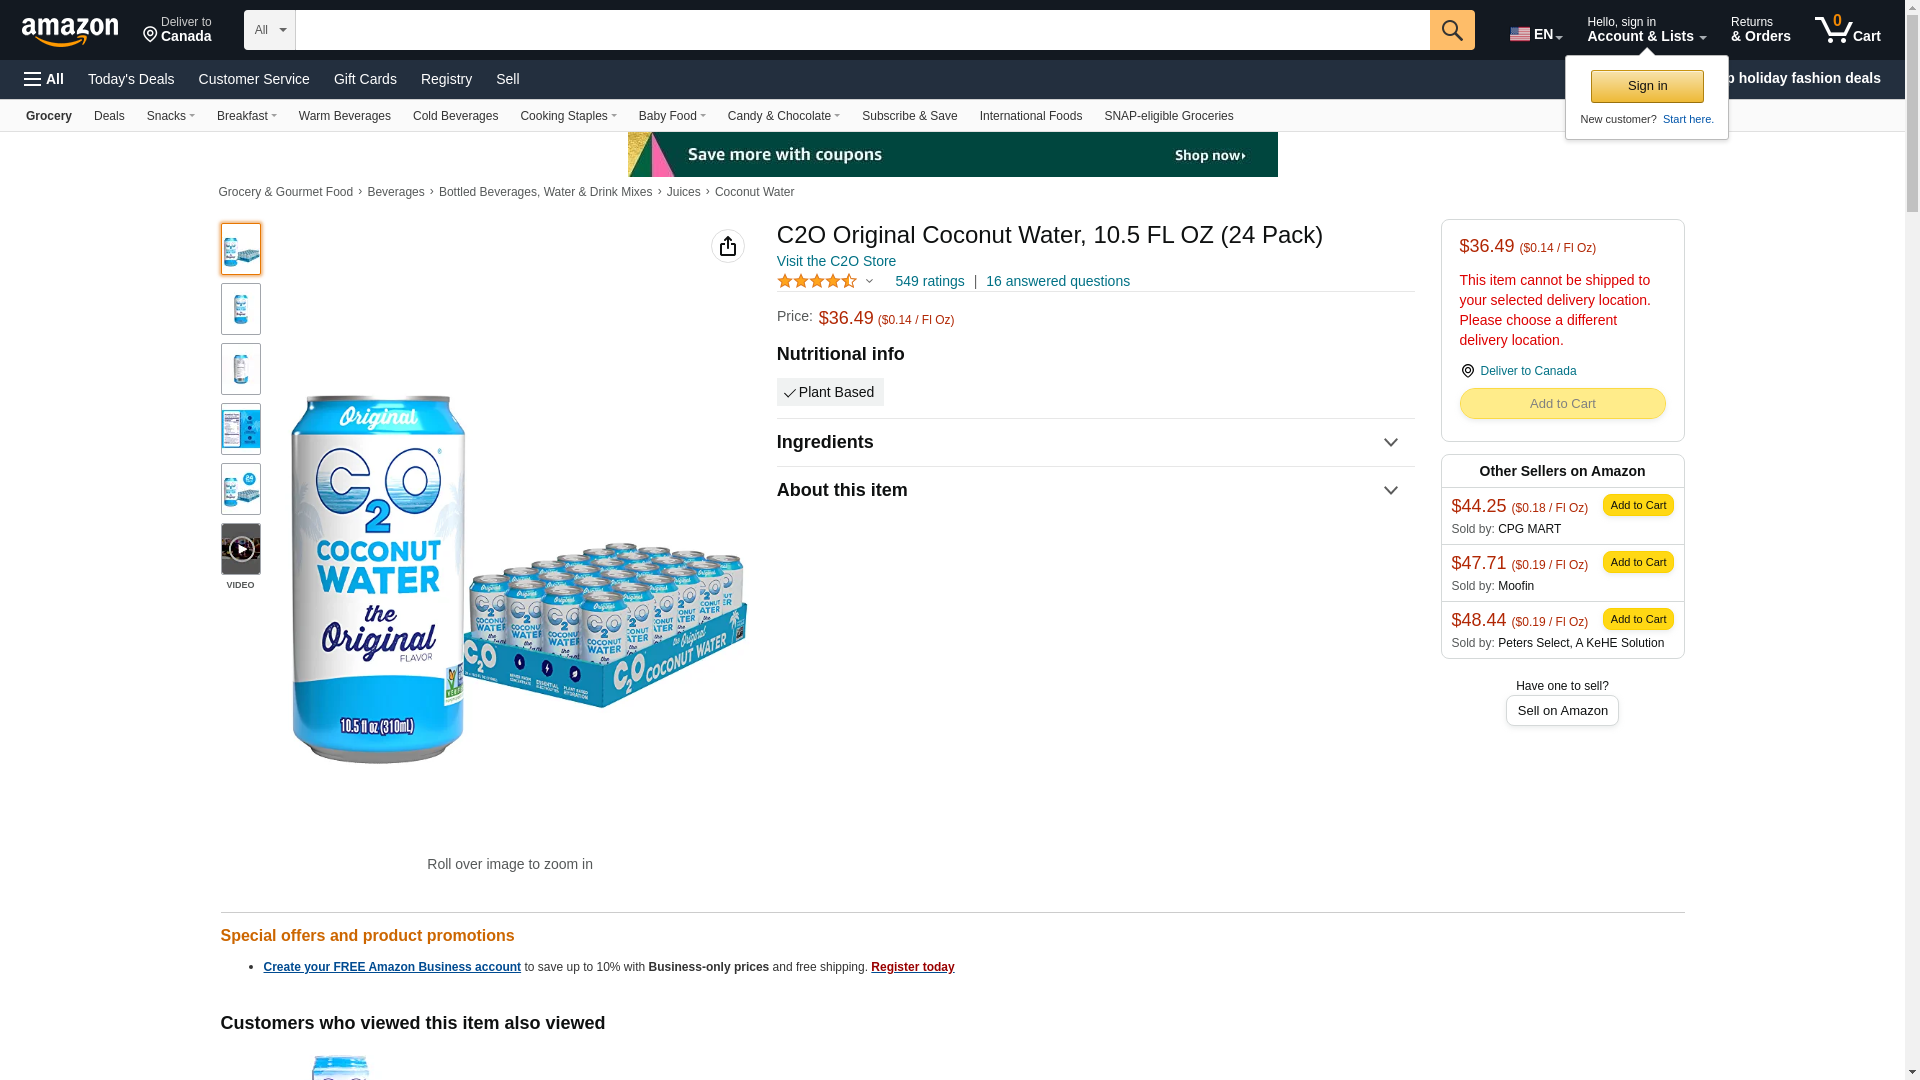Play the product video thumbnail
1920x1080 pixels.
(241, 549)
